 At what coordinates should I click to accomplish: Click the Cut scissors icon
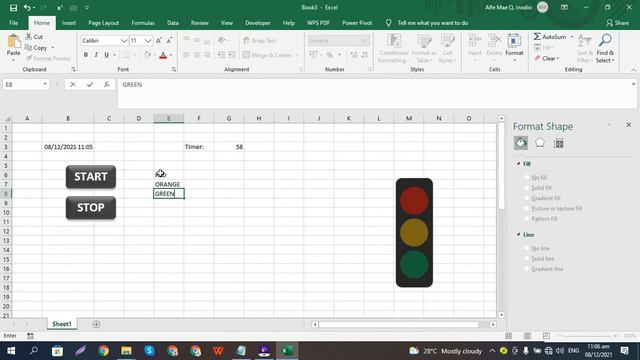pyautogui.click(x=29, y=37)
